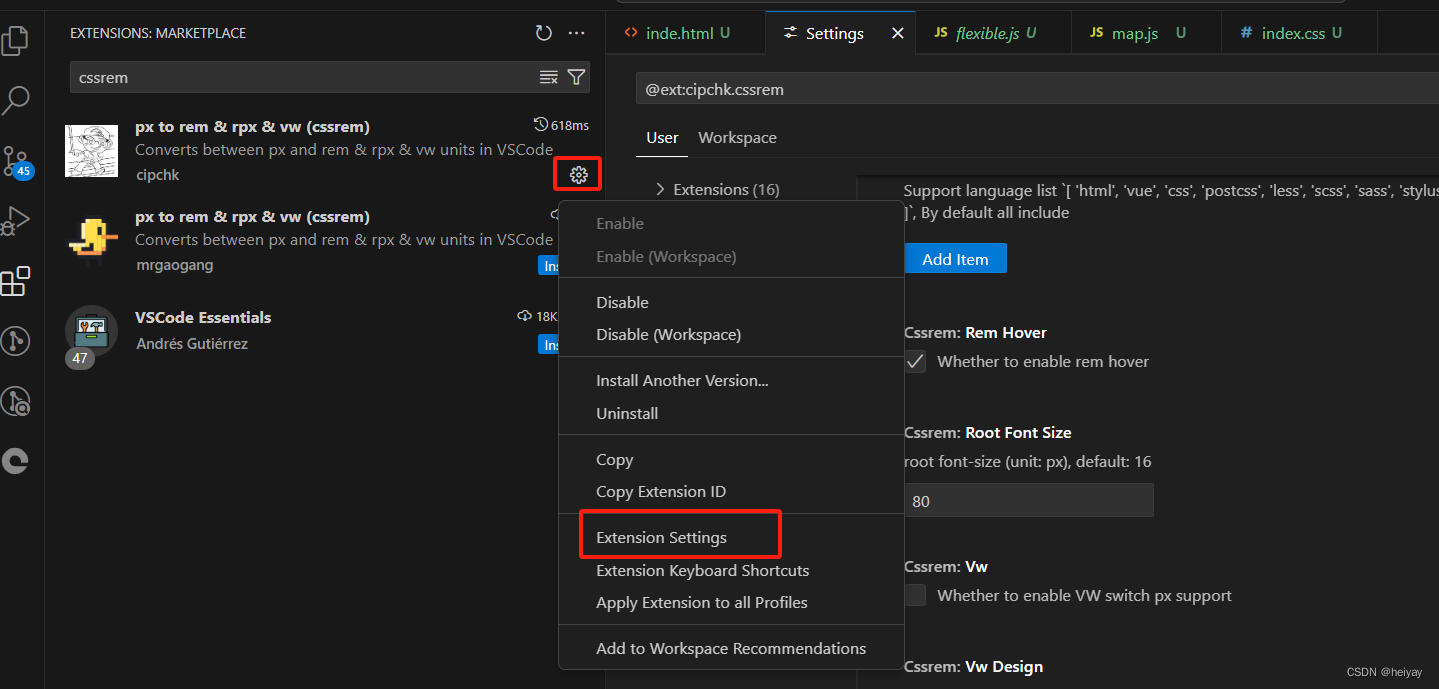Toggle the Rem Hover checkbox
The height and width of the screenshot is (689, 1439).
pyautogui.click(x=915, y=362)
